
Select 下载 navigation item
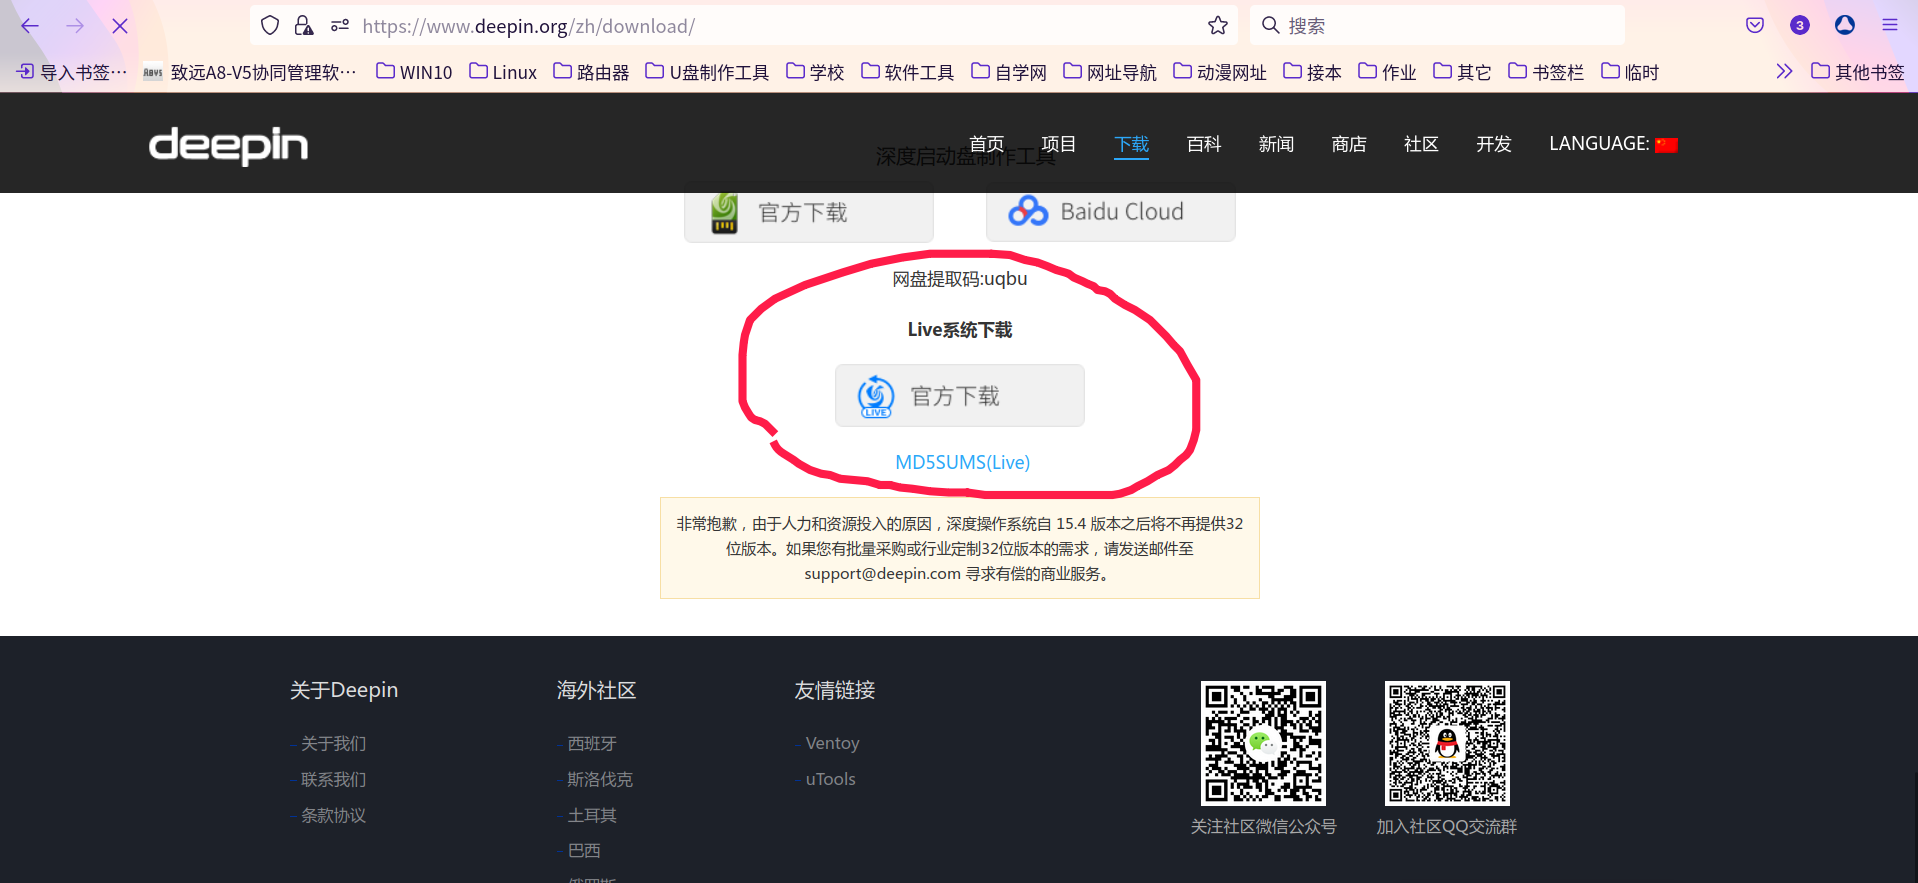(x=1132, y=144)
